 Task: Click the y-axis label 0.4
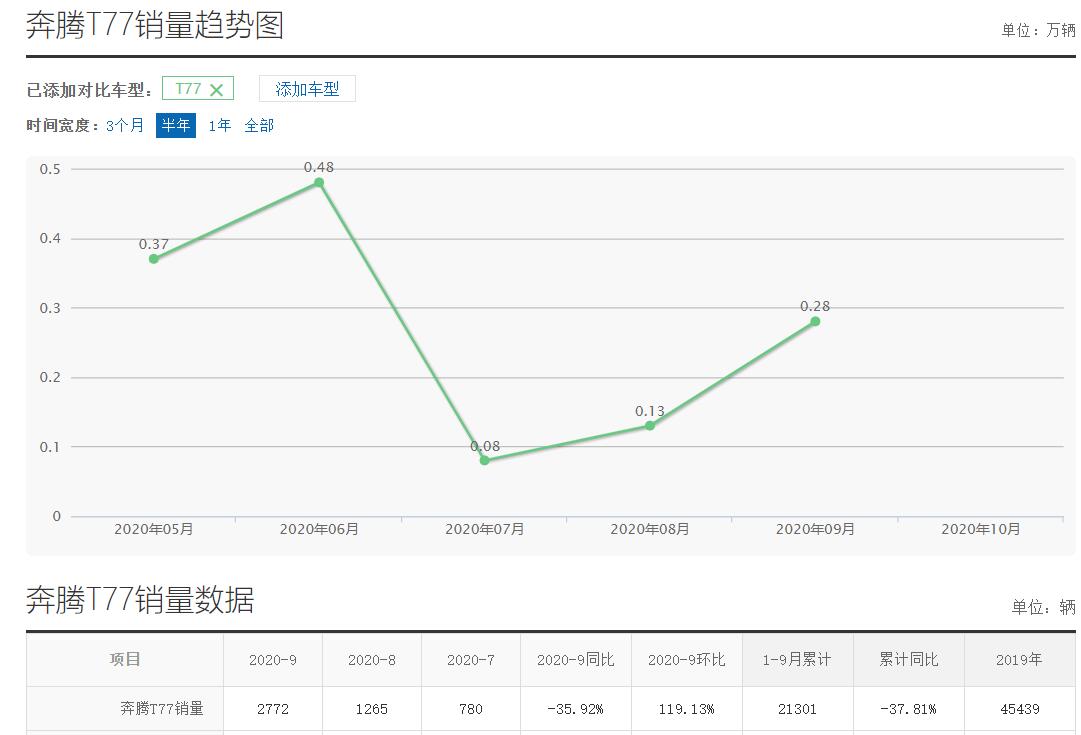pyautogui.click(x=50, y=239)
